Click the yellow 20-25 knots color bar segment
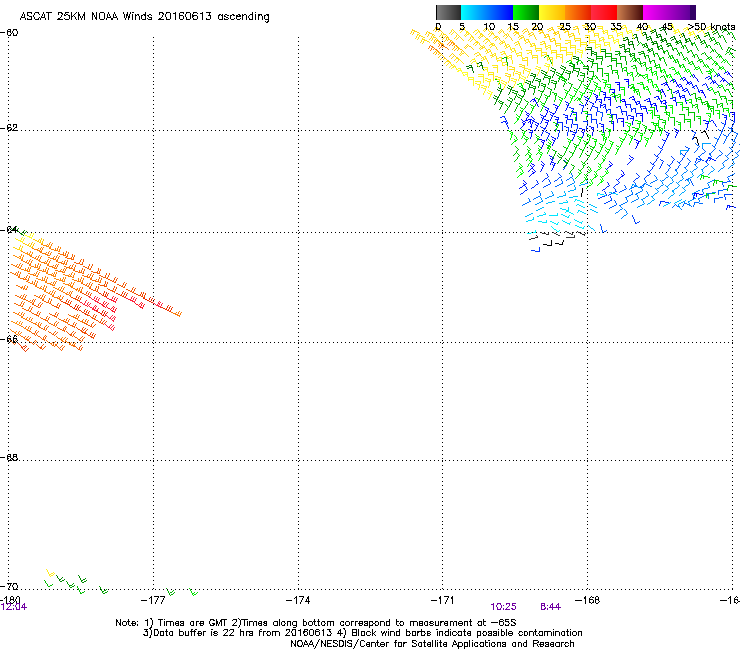Screen dimensions: 740x650 click(552, 12)
